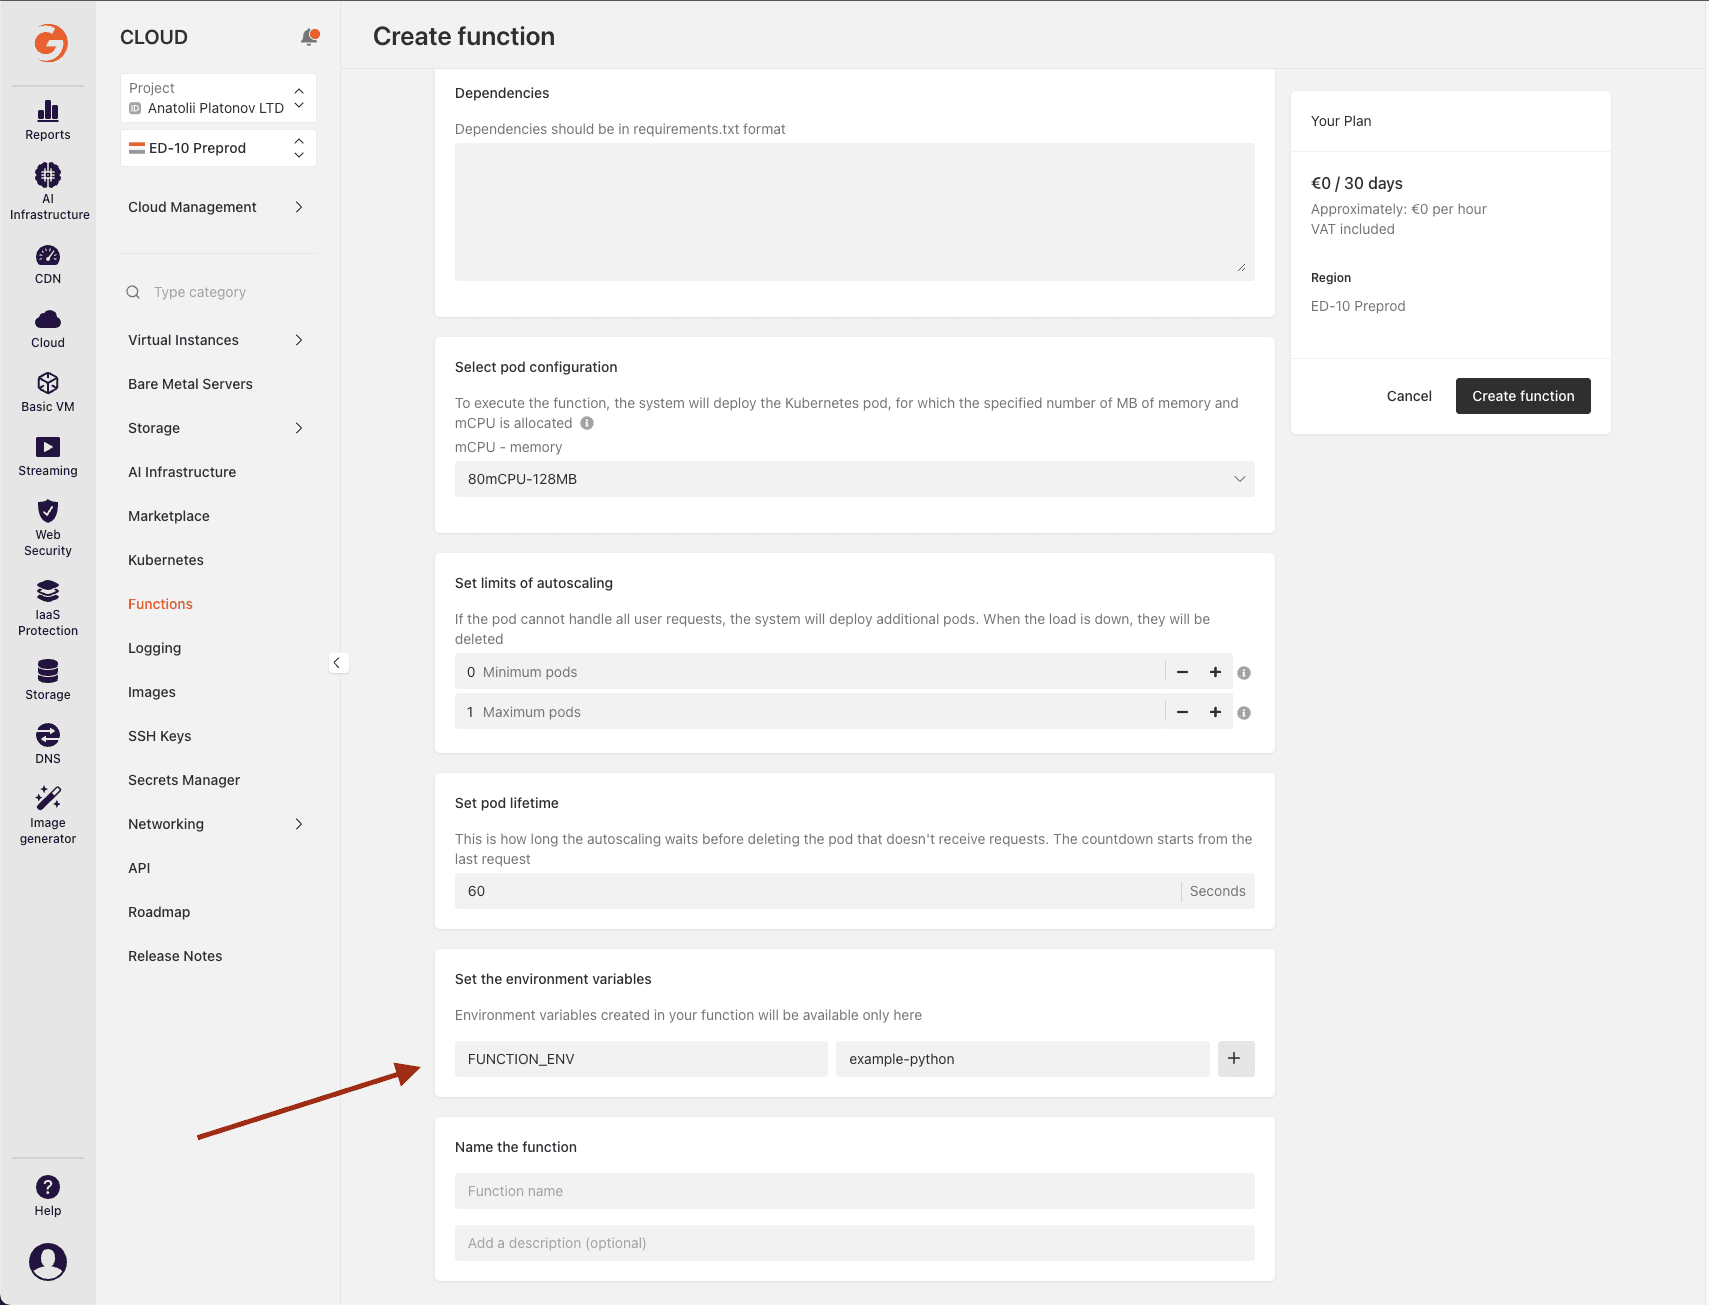Viewport: 1709px width, 1305px height.
Task: Click the info icon for Maximum pods
Action: click(x=1244, y=713)
